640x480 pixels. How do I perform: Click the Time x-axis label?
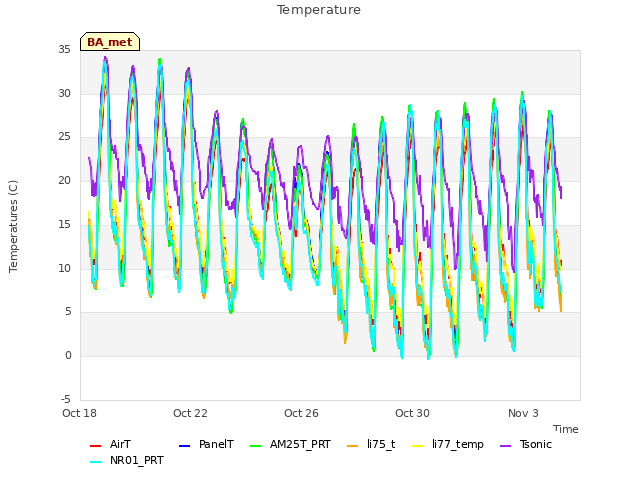(566, 429)
